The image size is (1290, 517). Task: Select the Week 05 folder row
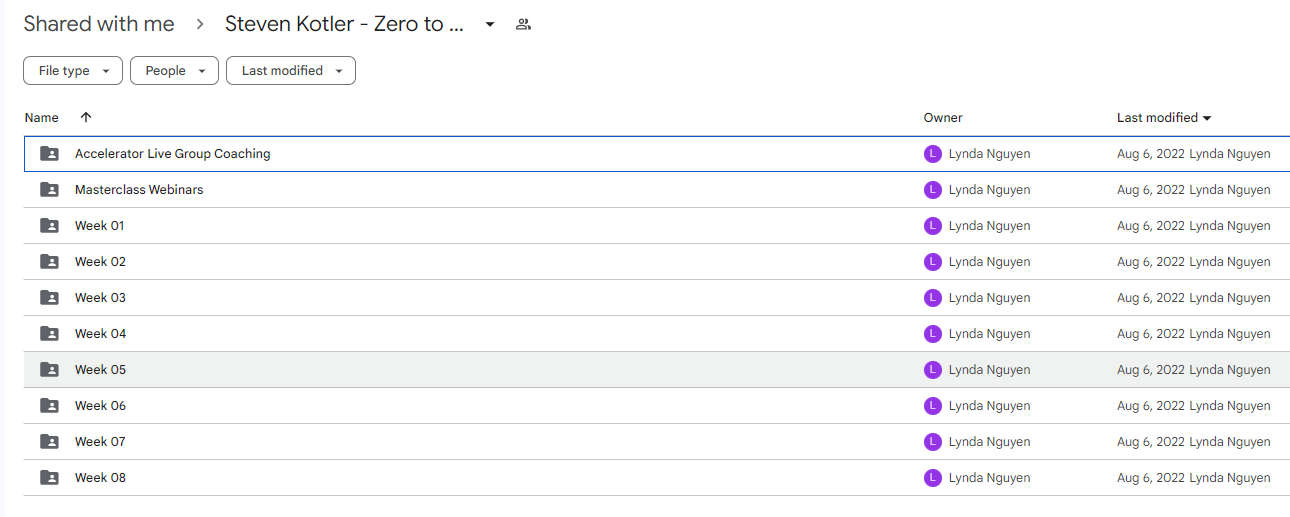pyautogui.click(x=656, y=370)
